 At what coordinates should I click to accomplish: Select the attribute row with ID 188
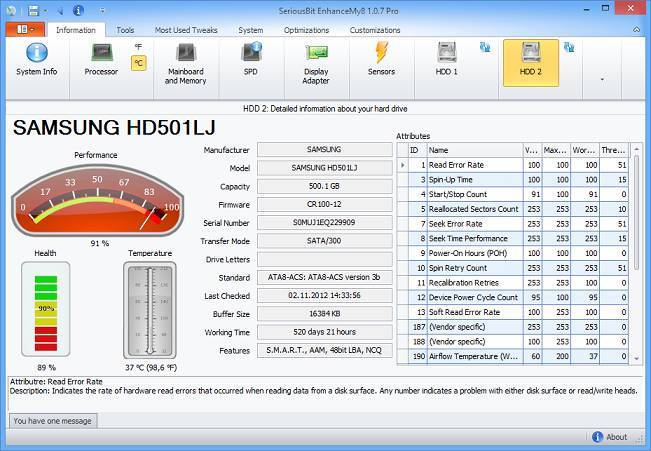513,341
